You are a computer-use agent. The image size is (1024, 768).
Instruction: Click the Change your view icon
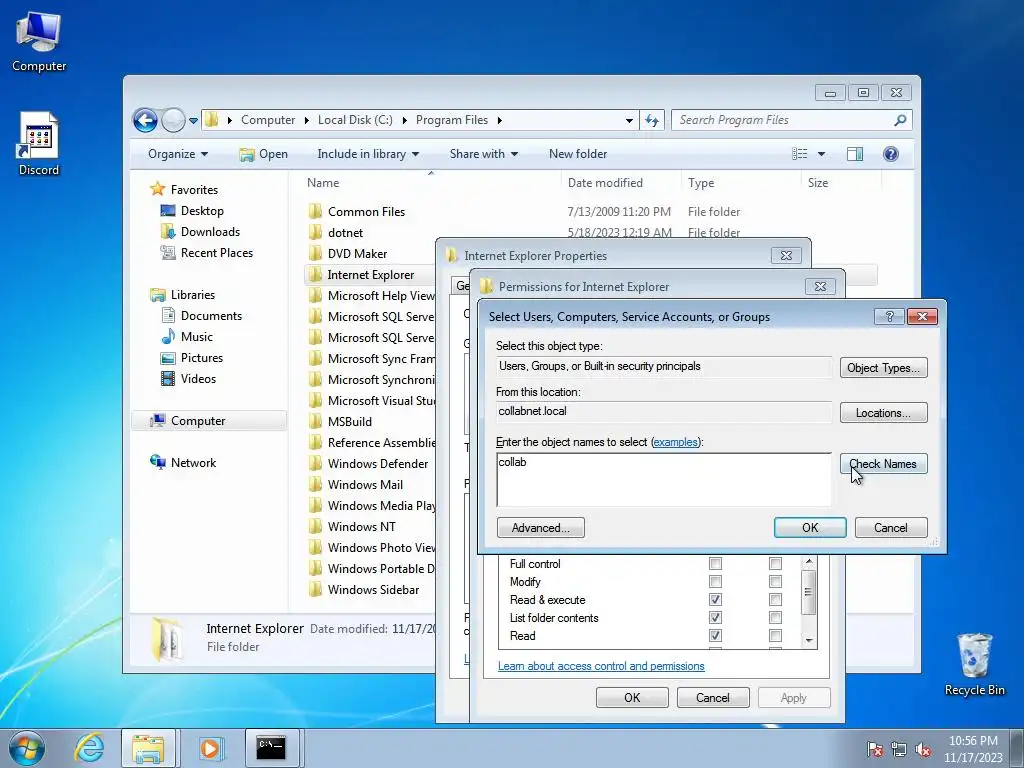[x=799, y=154]
